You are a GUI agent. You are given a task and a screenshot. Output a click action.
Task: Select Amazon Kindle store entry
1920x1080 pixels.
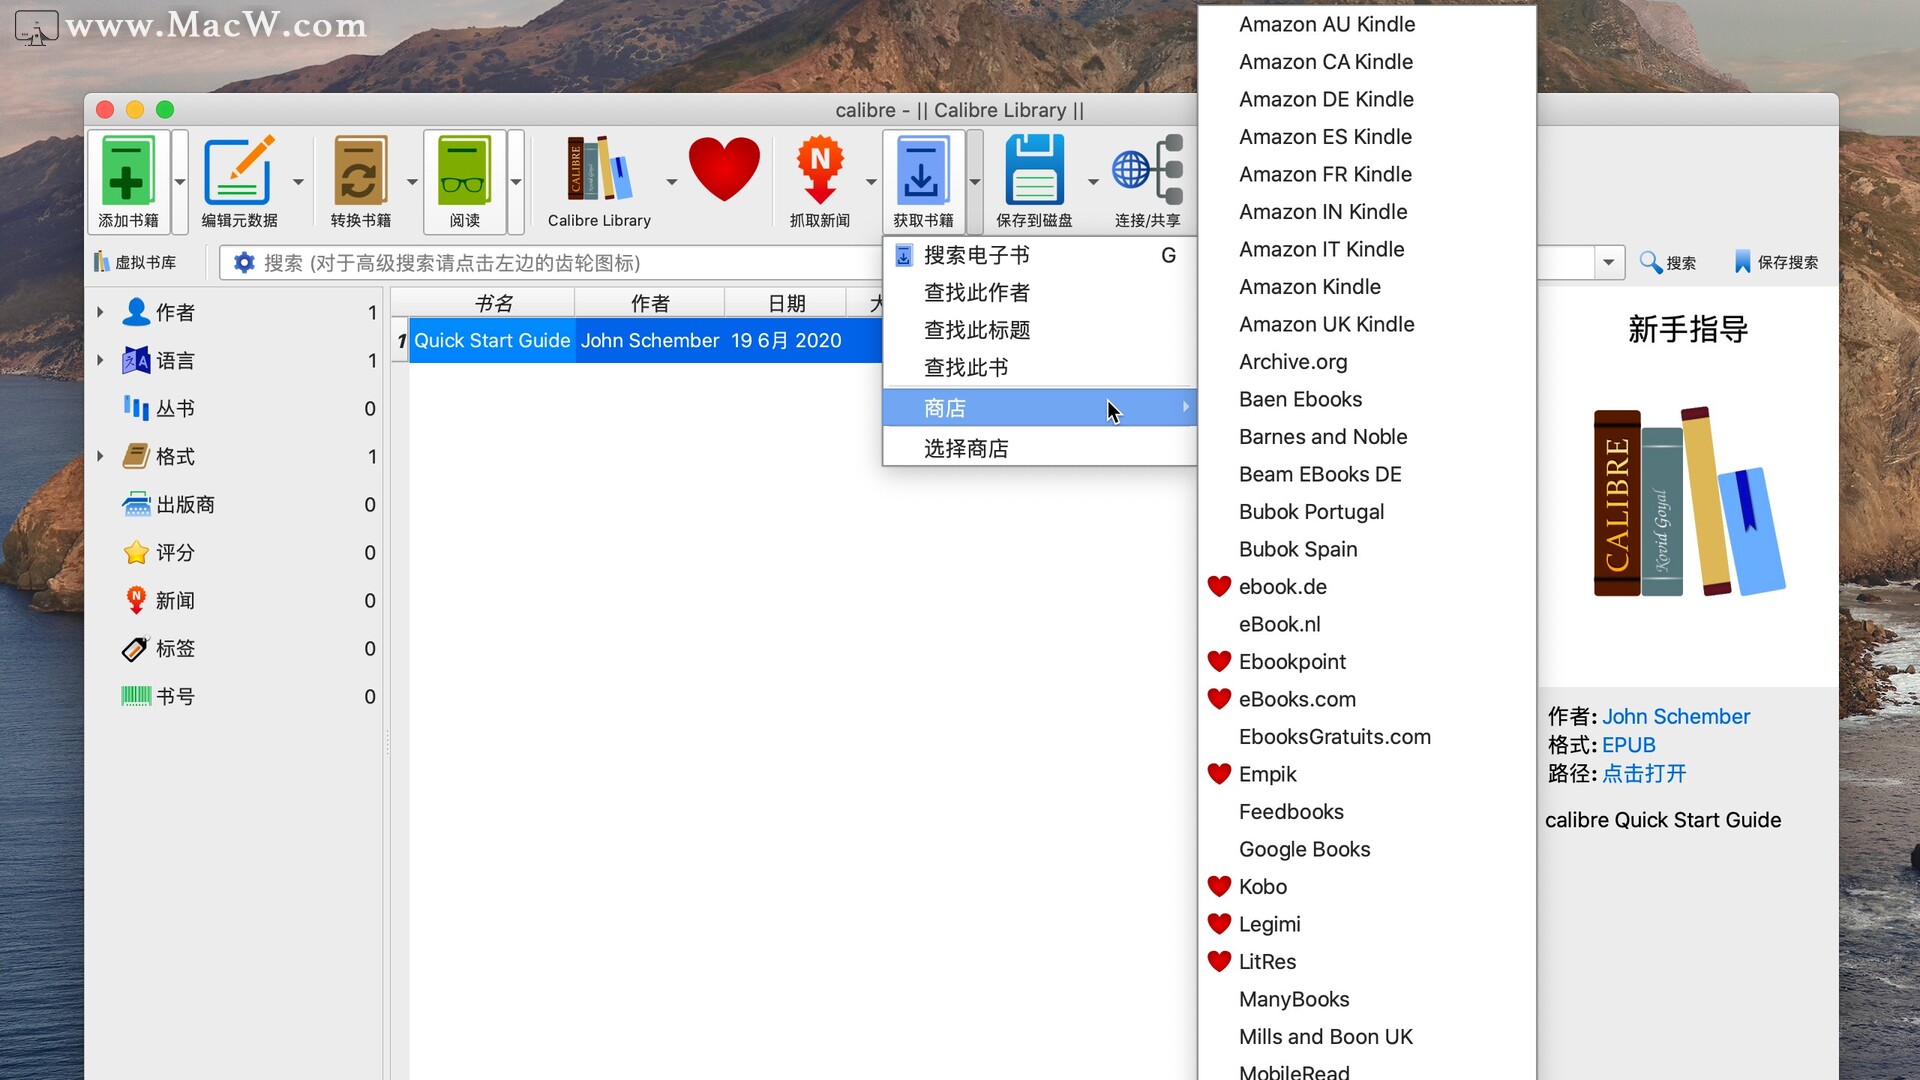pos(1366,287)
